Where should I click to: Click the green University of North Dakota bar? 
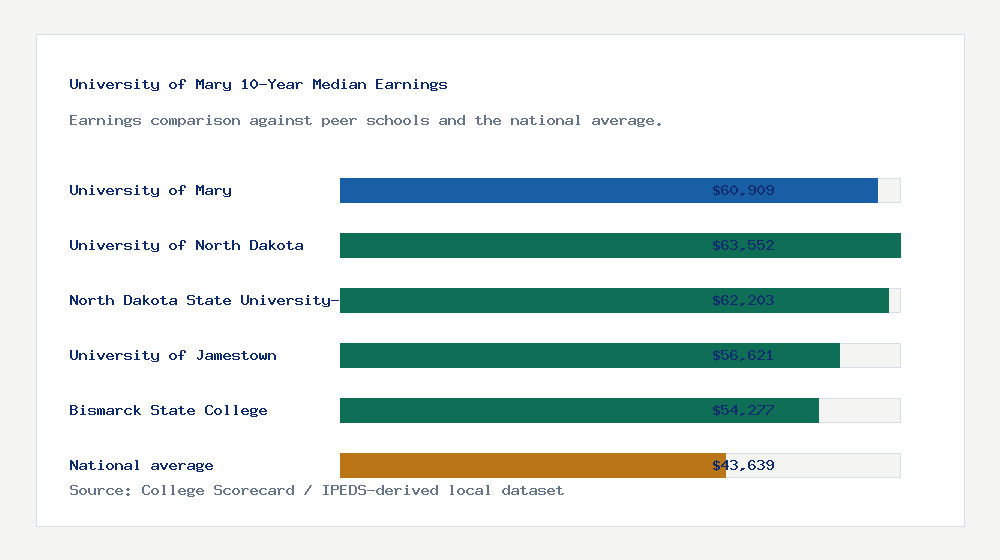click(621, 246)
